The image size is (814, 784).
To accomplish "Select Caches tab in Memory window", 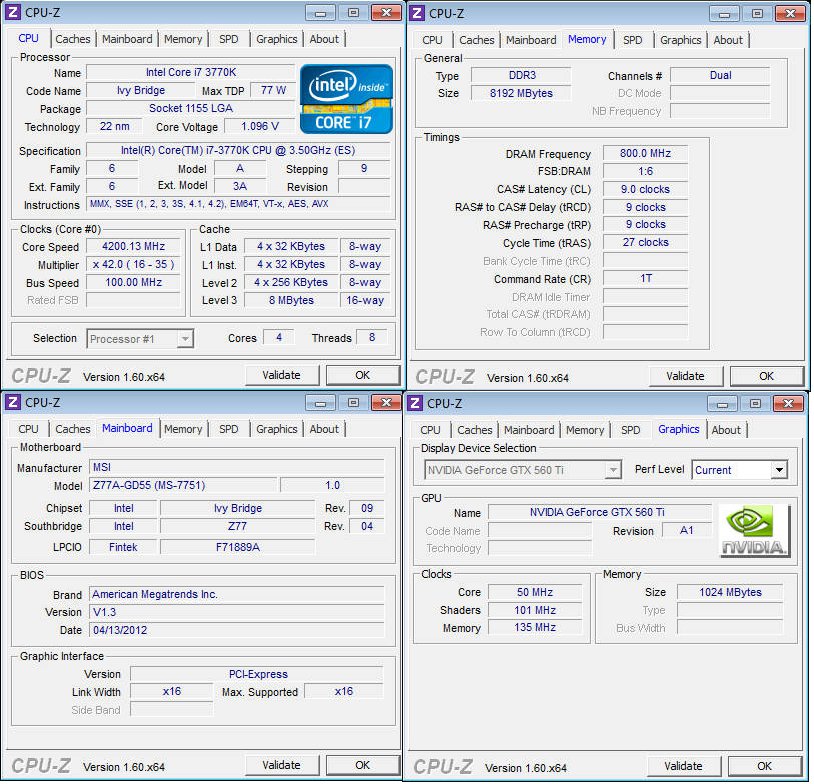I will (477, 40).
